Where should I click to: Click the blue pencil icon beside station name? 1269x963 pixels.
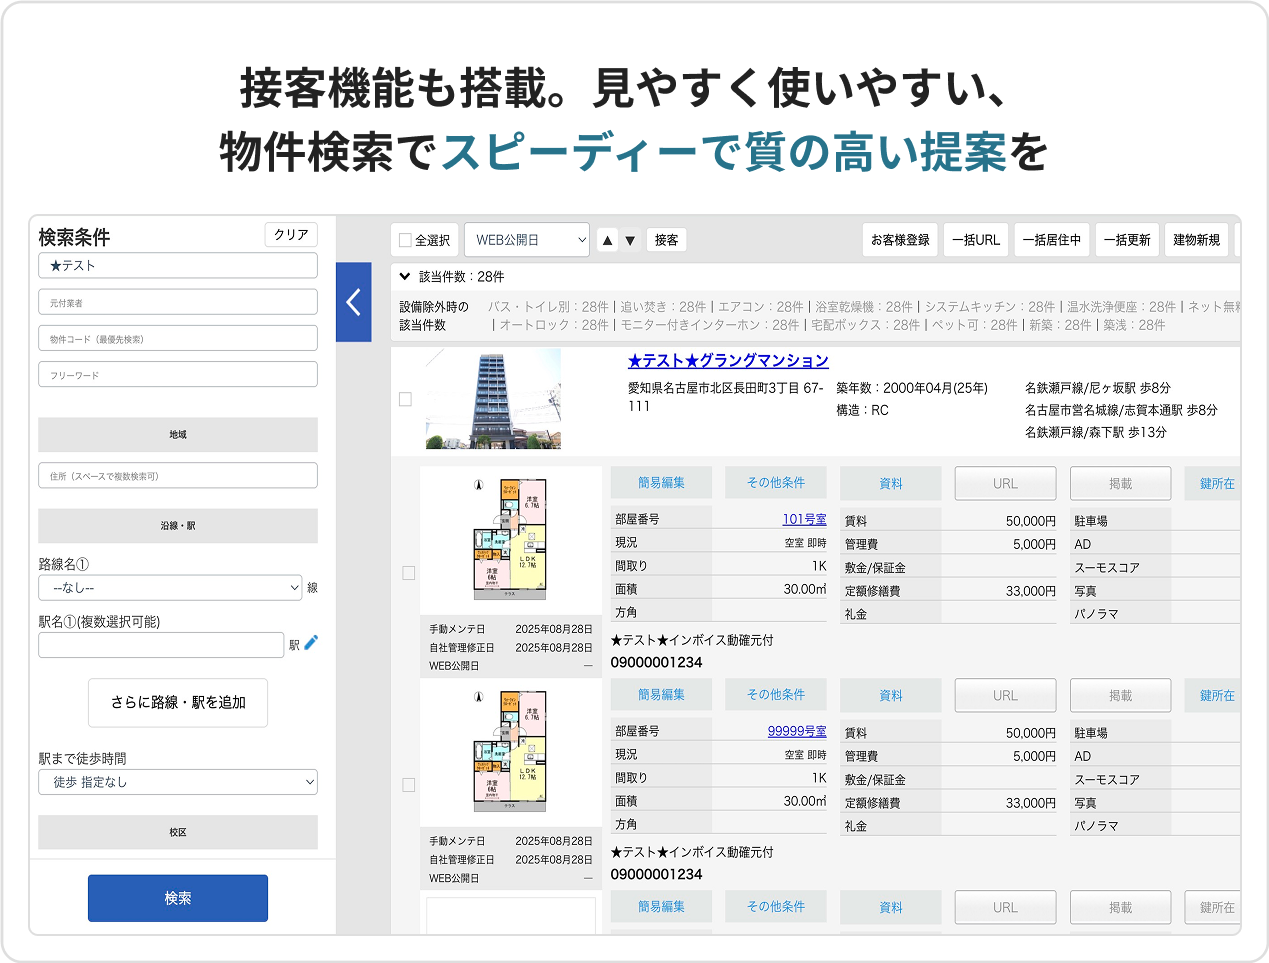(x=311, y=643)
